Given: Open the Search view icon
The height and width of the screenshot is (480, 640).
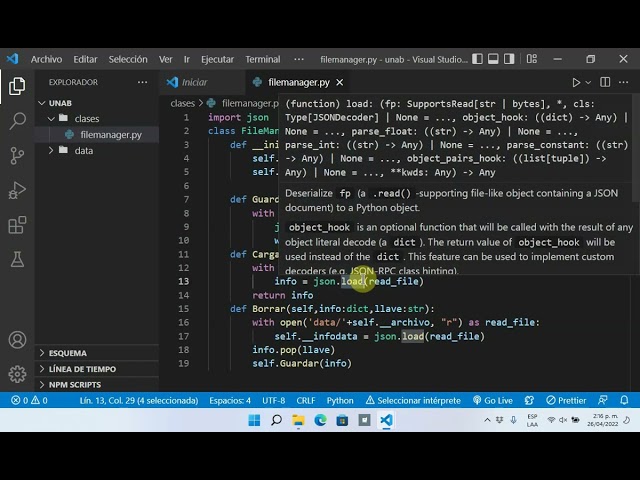Looking at the screenshot, I should [17, 121].
